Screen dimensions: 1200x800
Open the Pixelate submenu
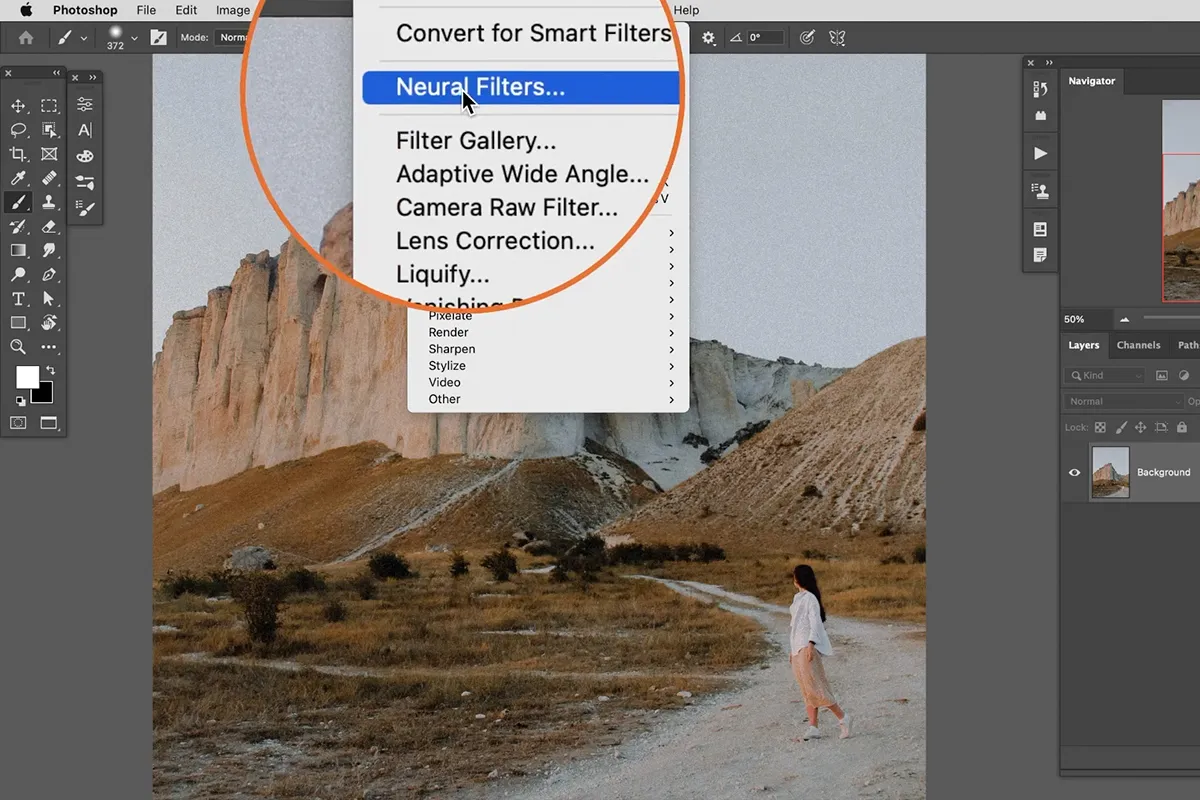[x=549, y=316]
